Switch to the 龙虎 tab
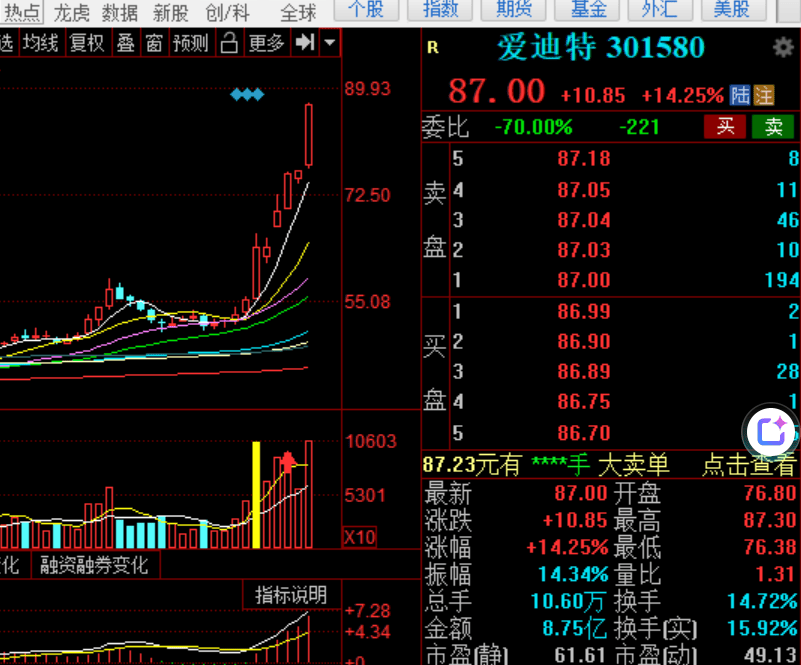Image resolution: width=801 pixels, height=665 pixels. pos(72,12)
